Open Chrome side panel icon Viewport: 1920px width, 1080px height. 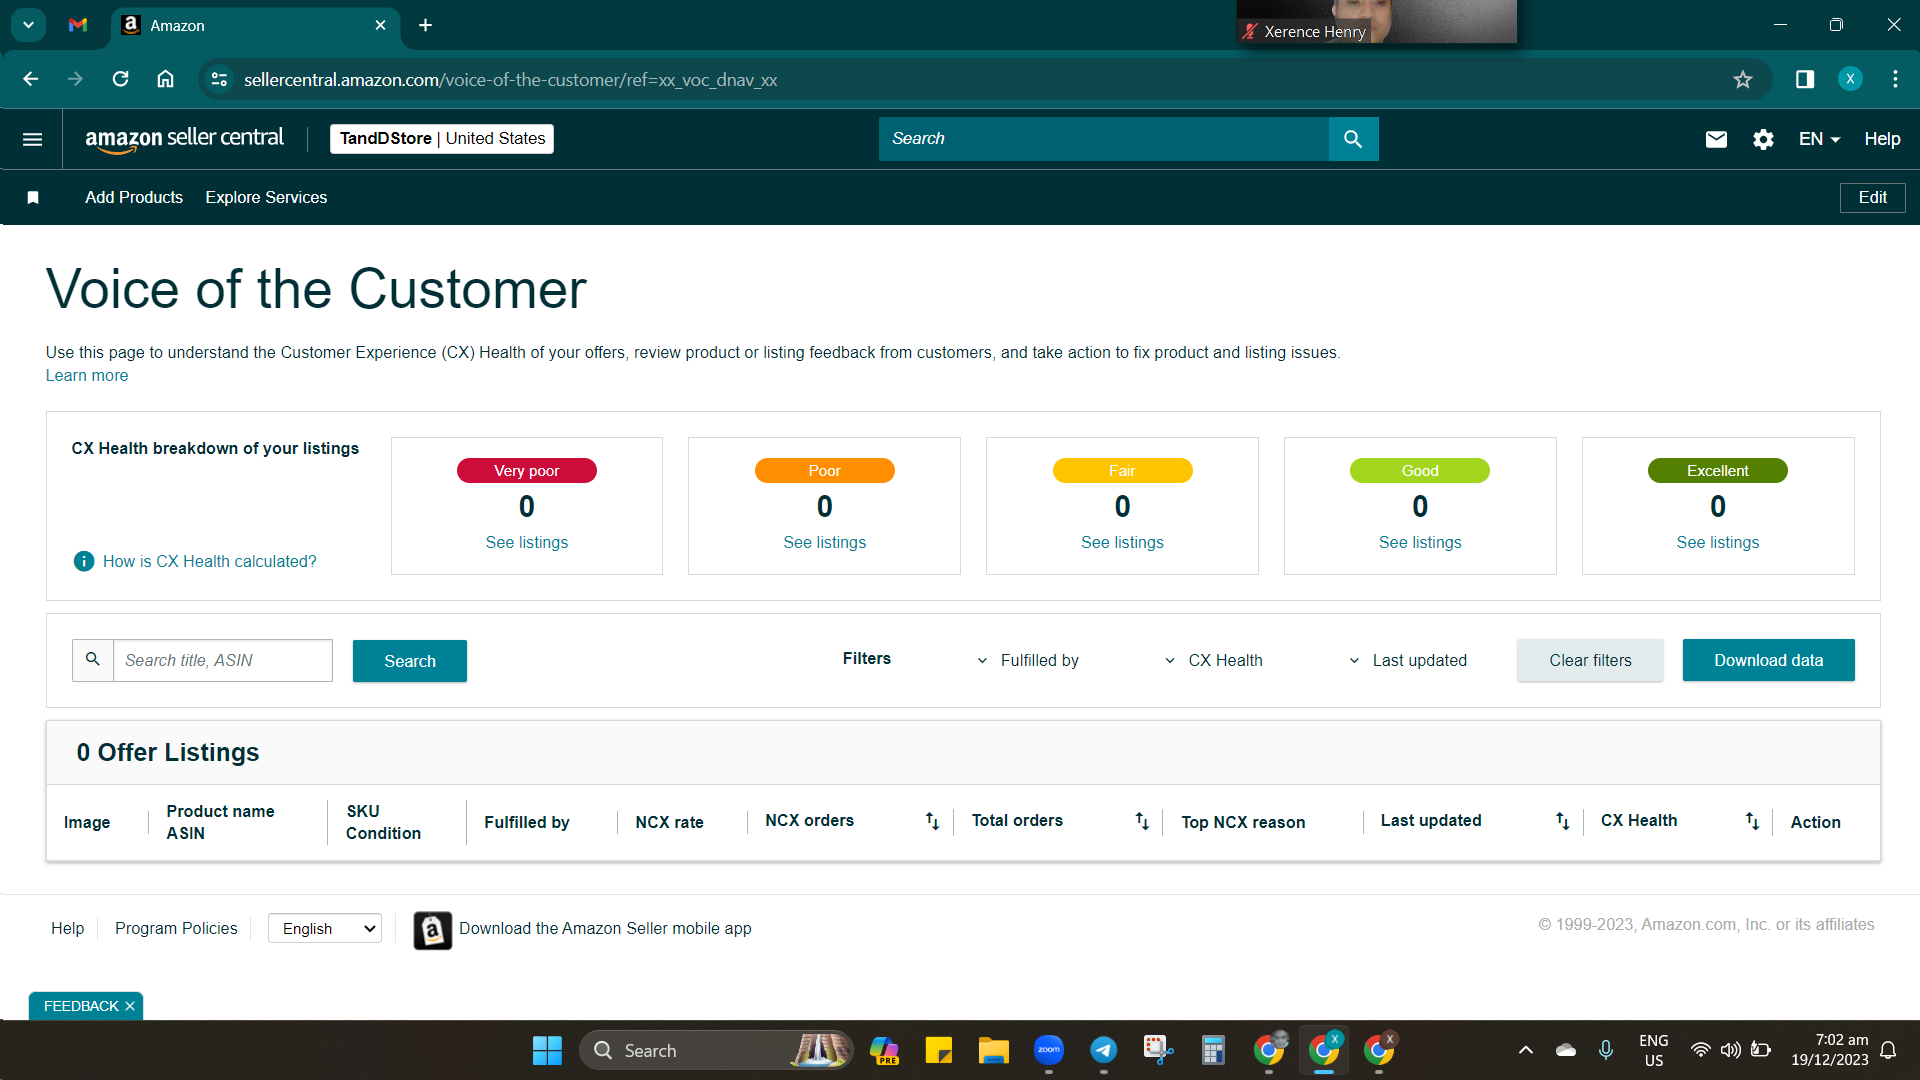[x=1805, y=79]
